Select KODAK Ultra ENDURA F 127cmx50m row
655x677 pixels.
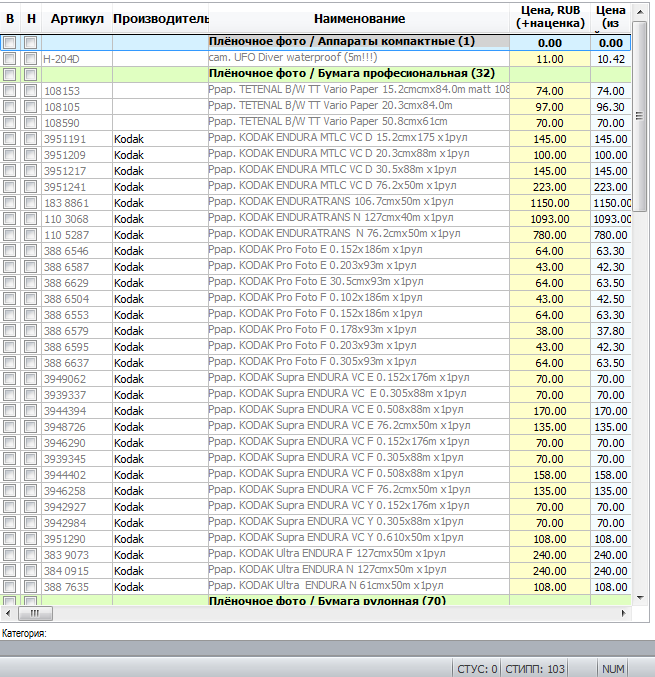(x=315, y=554)
